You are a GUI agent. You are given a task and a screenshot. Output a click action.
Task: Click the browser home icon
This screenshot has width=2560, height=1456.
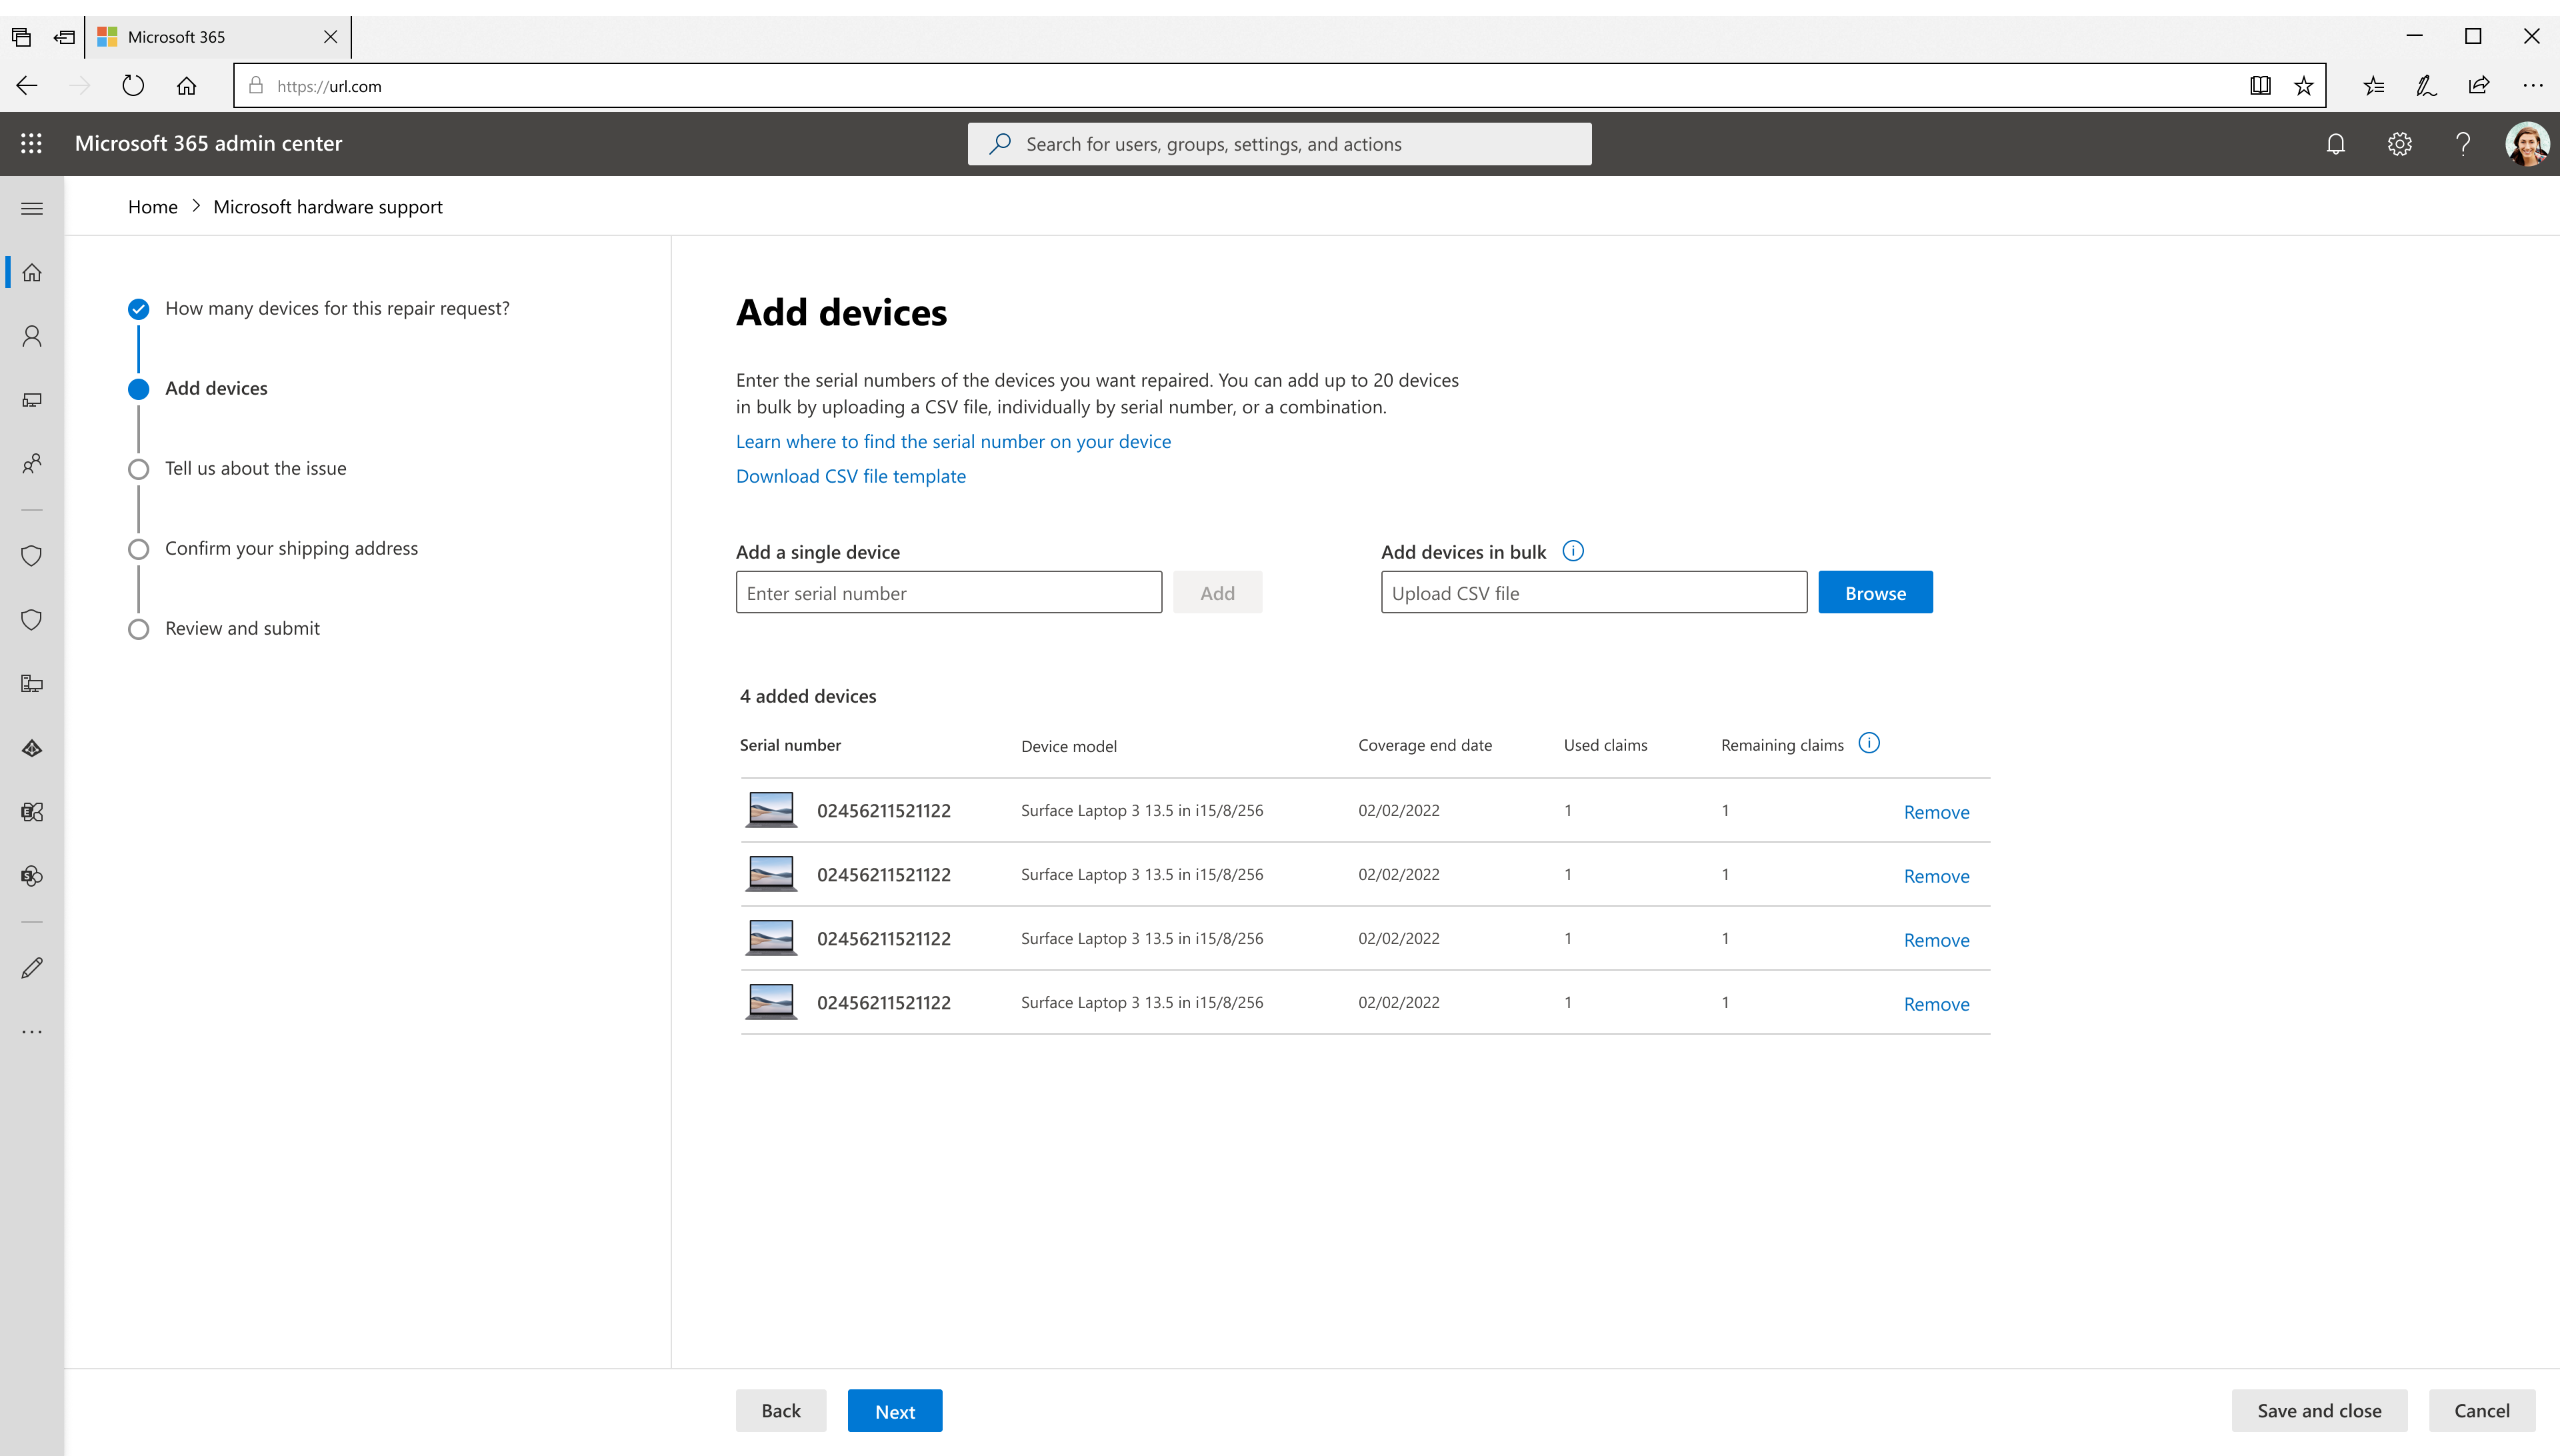(x=186, y=86)
